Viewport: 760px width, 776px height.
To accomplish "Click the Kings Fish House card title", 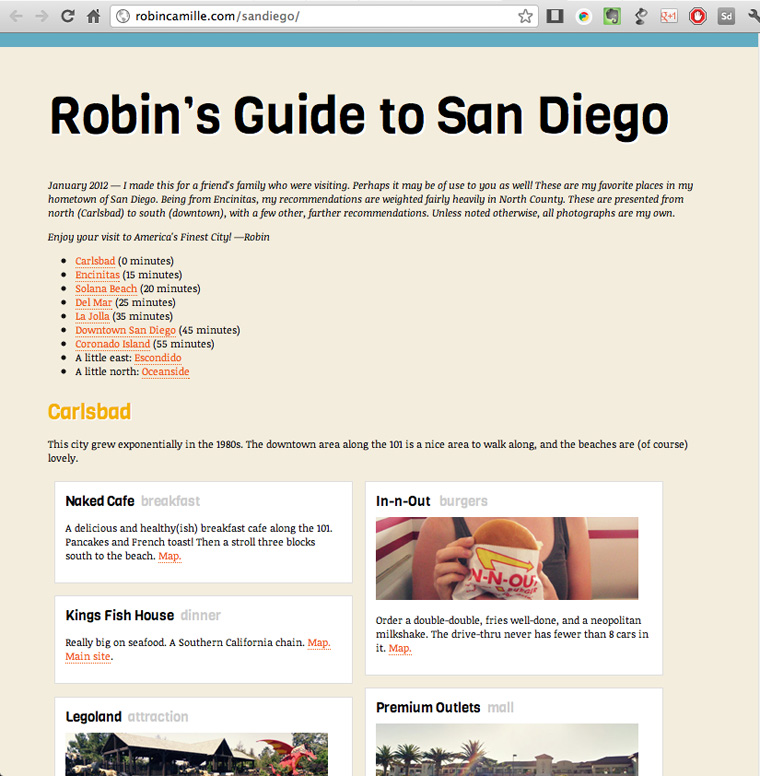I will (120, 616).
